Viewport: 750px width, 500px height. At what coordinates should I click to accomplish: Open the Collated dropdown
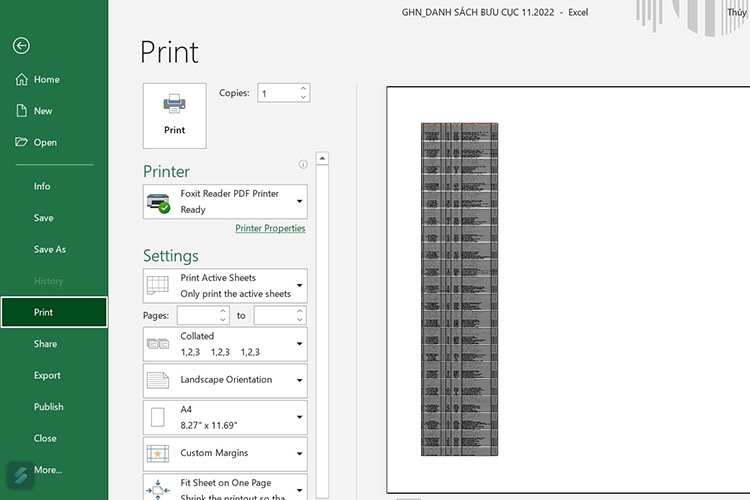tap(225, 344)
